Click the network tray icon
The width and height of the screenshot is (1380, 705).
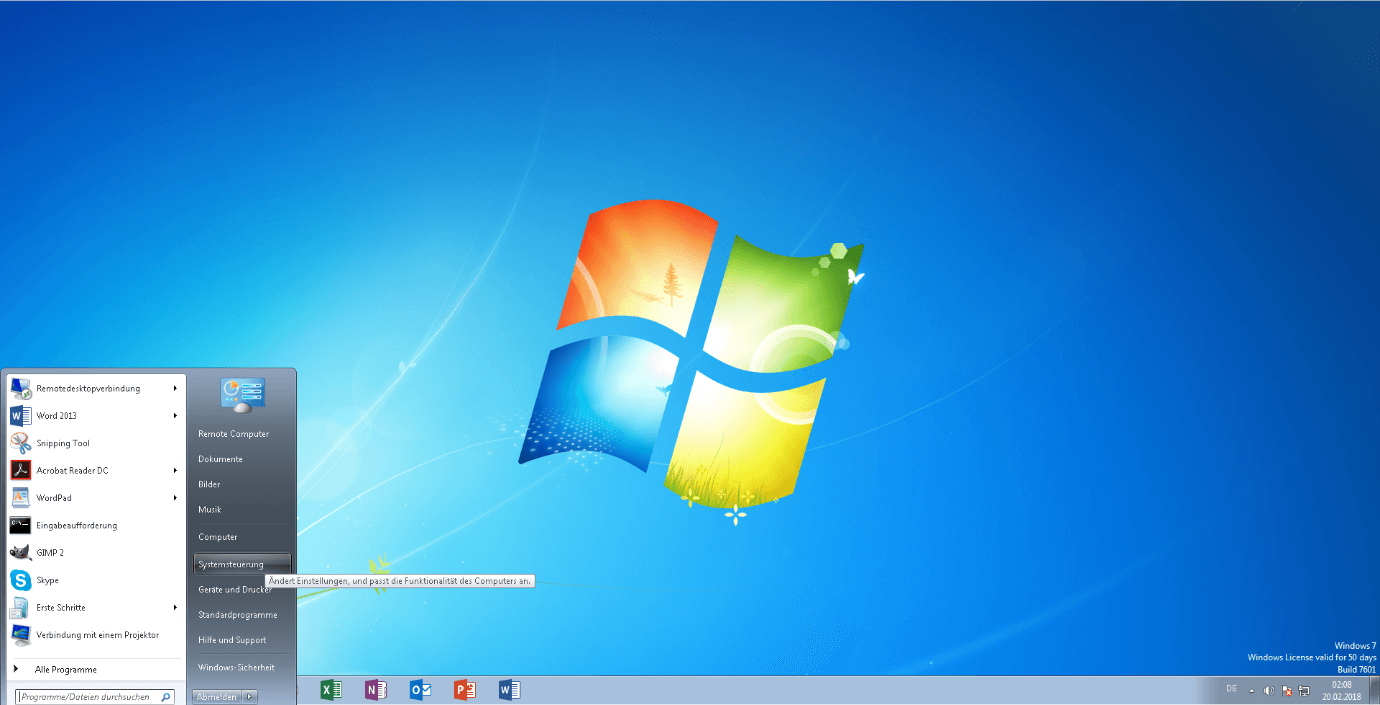[x=1304, y=690]
